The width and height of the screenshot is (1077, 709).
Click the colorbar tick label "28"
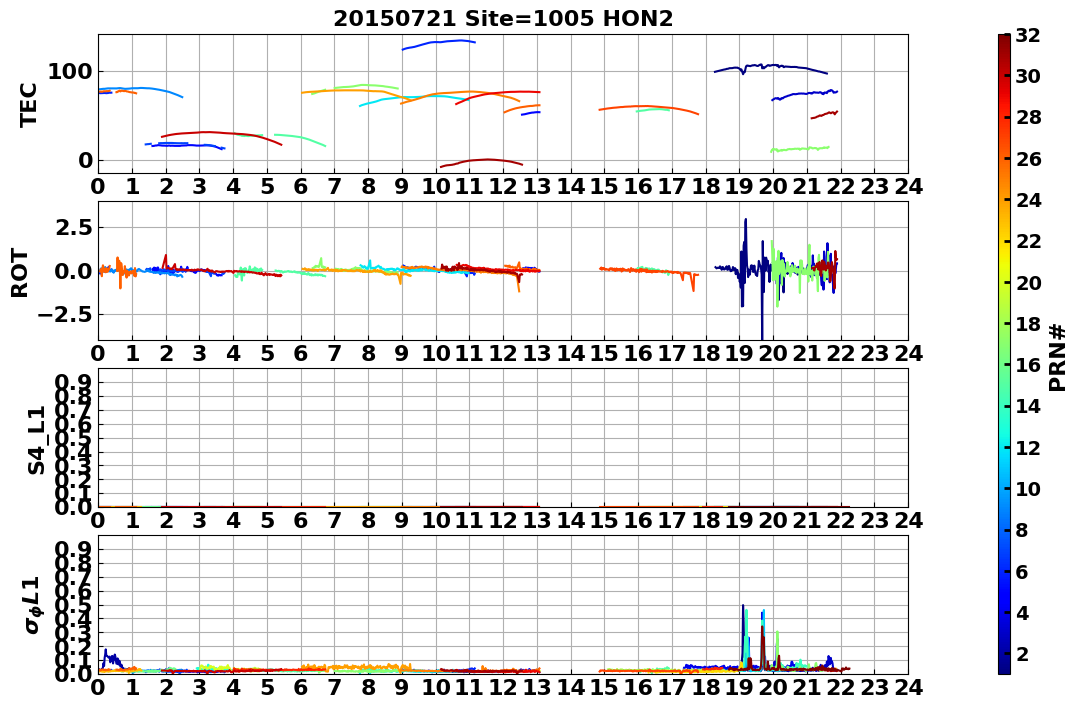[x=1028, y=117]
